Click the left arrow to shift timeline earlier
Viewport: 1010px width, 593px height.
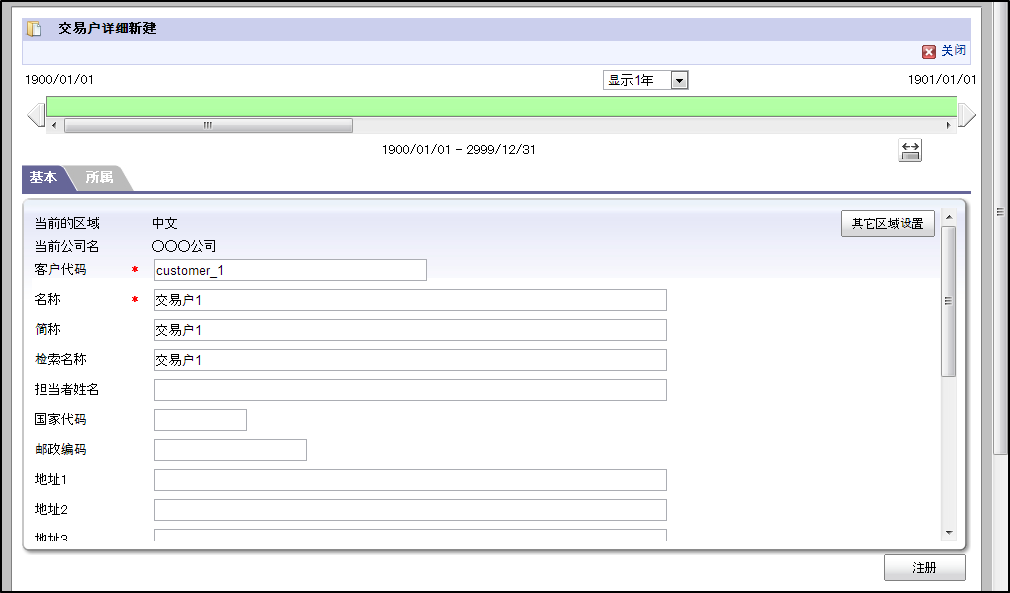pyautogui.click(x=36, y=115)
